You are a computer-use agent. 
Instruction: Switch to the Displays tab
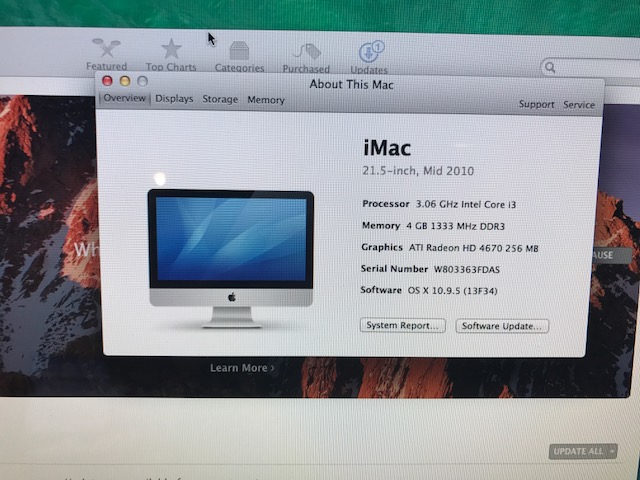point(174,99)
